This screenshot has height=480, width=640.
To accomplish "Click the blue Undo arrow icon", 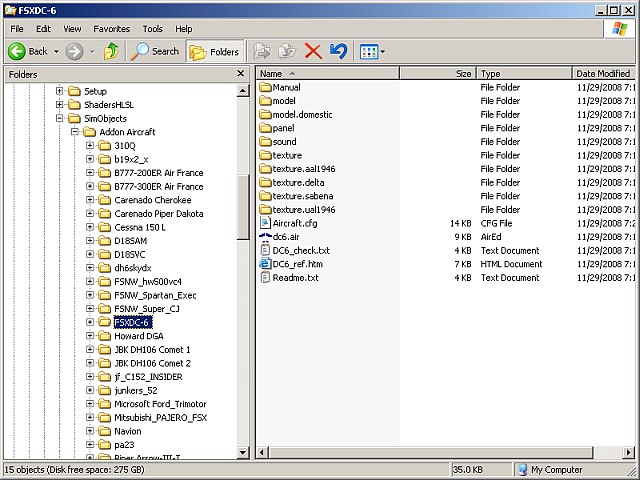I will (338, 51).
